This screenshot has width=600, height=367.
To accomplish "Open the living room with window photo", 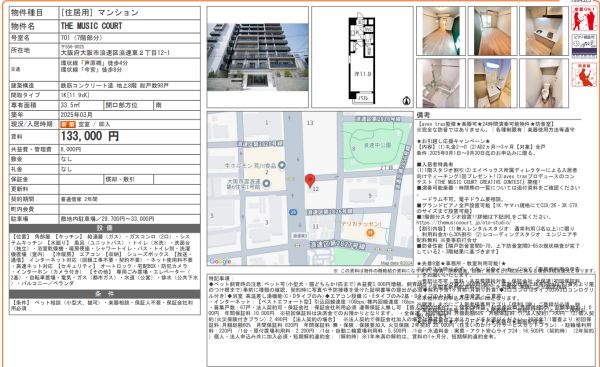I will tap(492, 31).
